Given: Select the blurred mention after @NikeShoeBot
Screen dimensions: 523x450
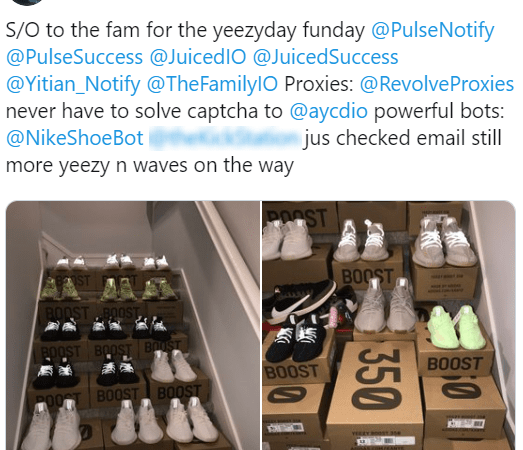Looking at the screenshot, I should (224, 138).
